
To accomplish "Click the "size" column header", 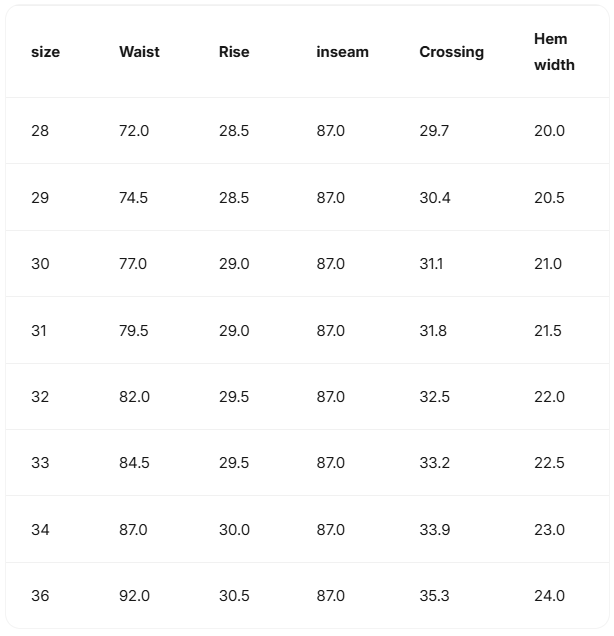I will click(x=45, y=52).
